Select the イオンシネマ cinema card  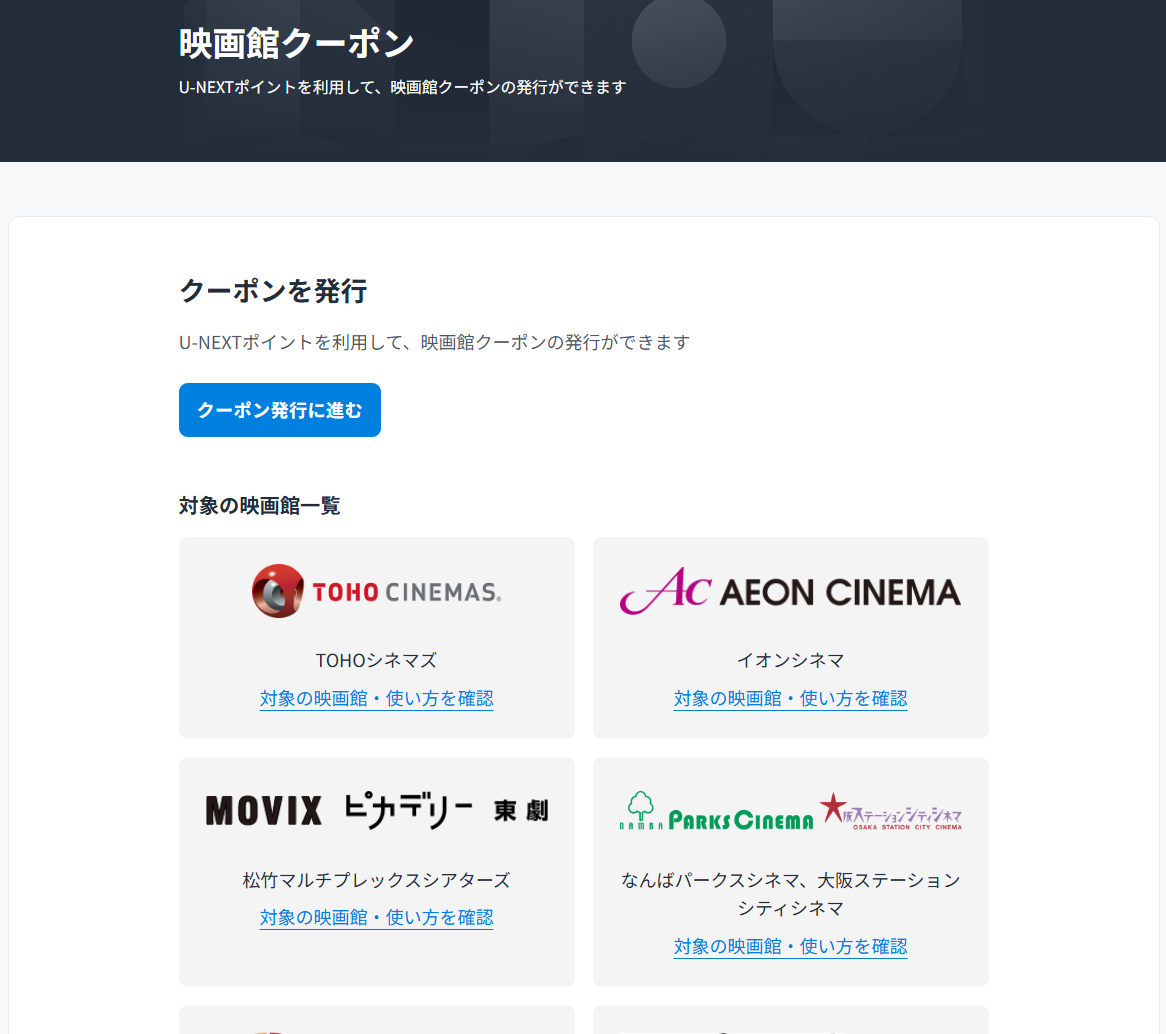tap(790, 638)
